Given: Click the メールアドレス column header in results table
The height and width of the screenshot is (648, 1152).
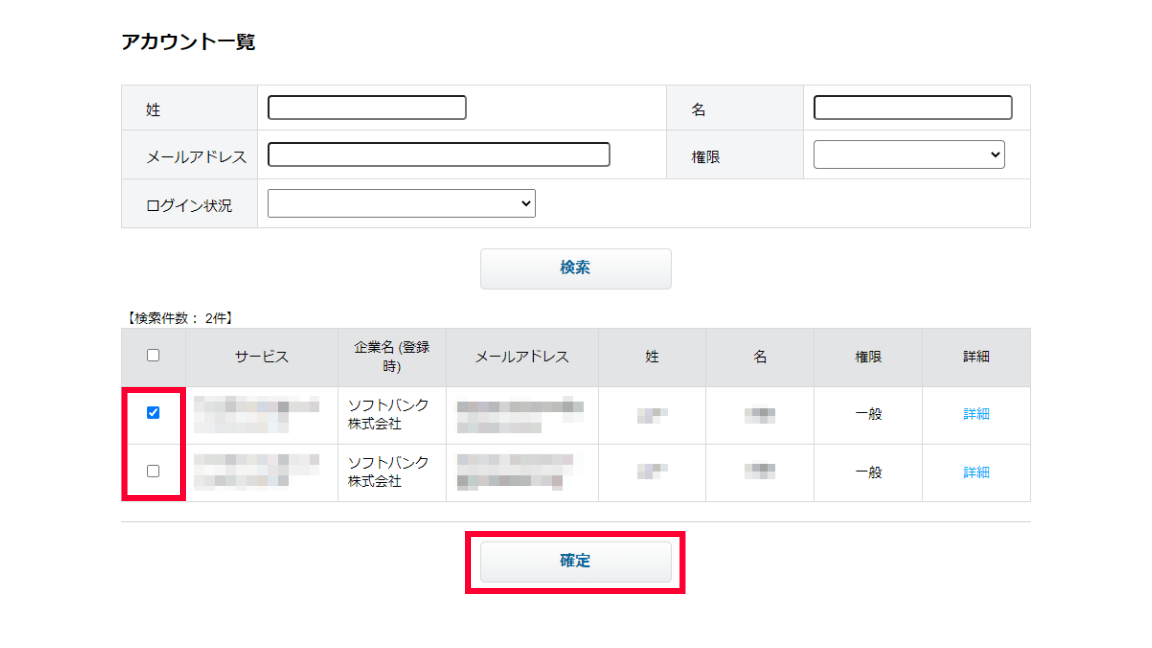Looking at the screenshot, I should point(521,357).
